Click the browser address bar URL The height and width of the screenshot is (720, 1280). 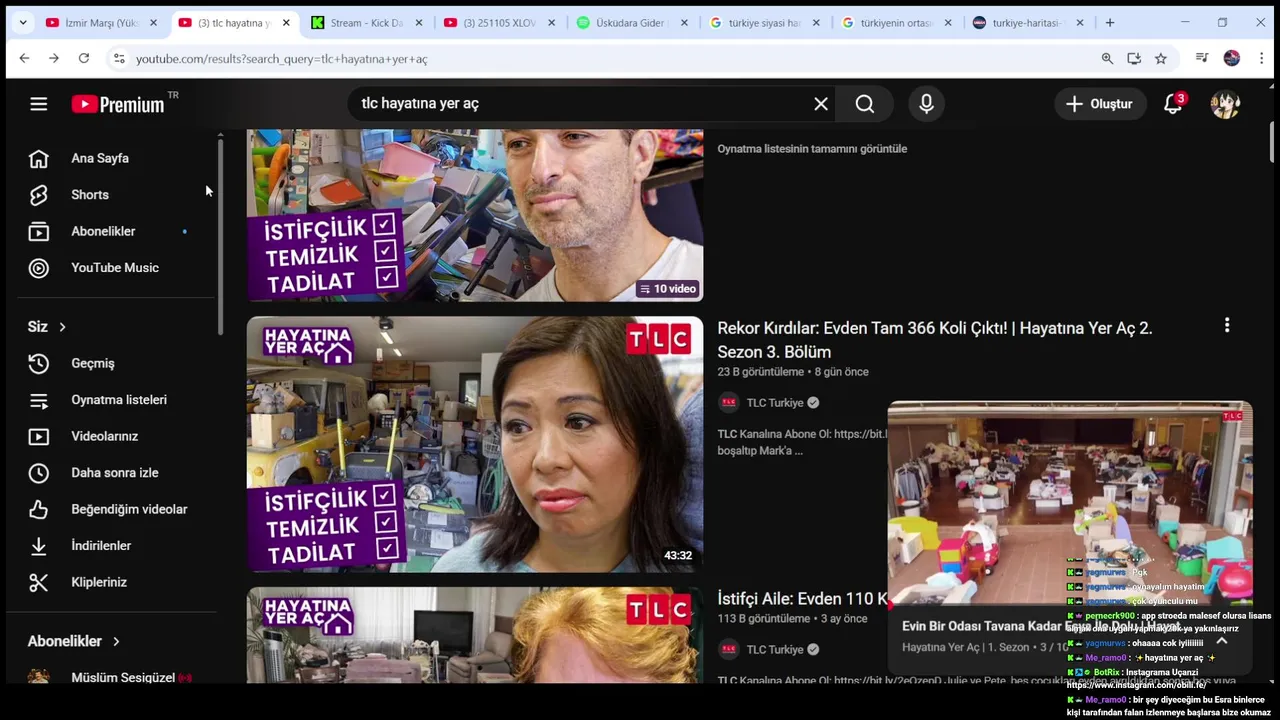(281, 59)
